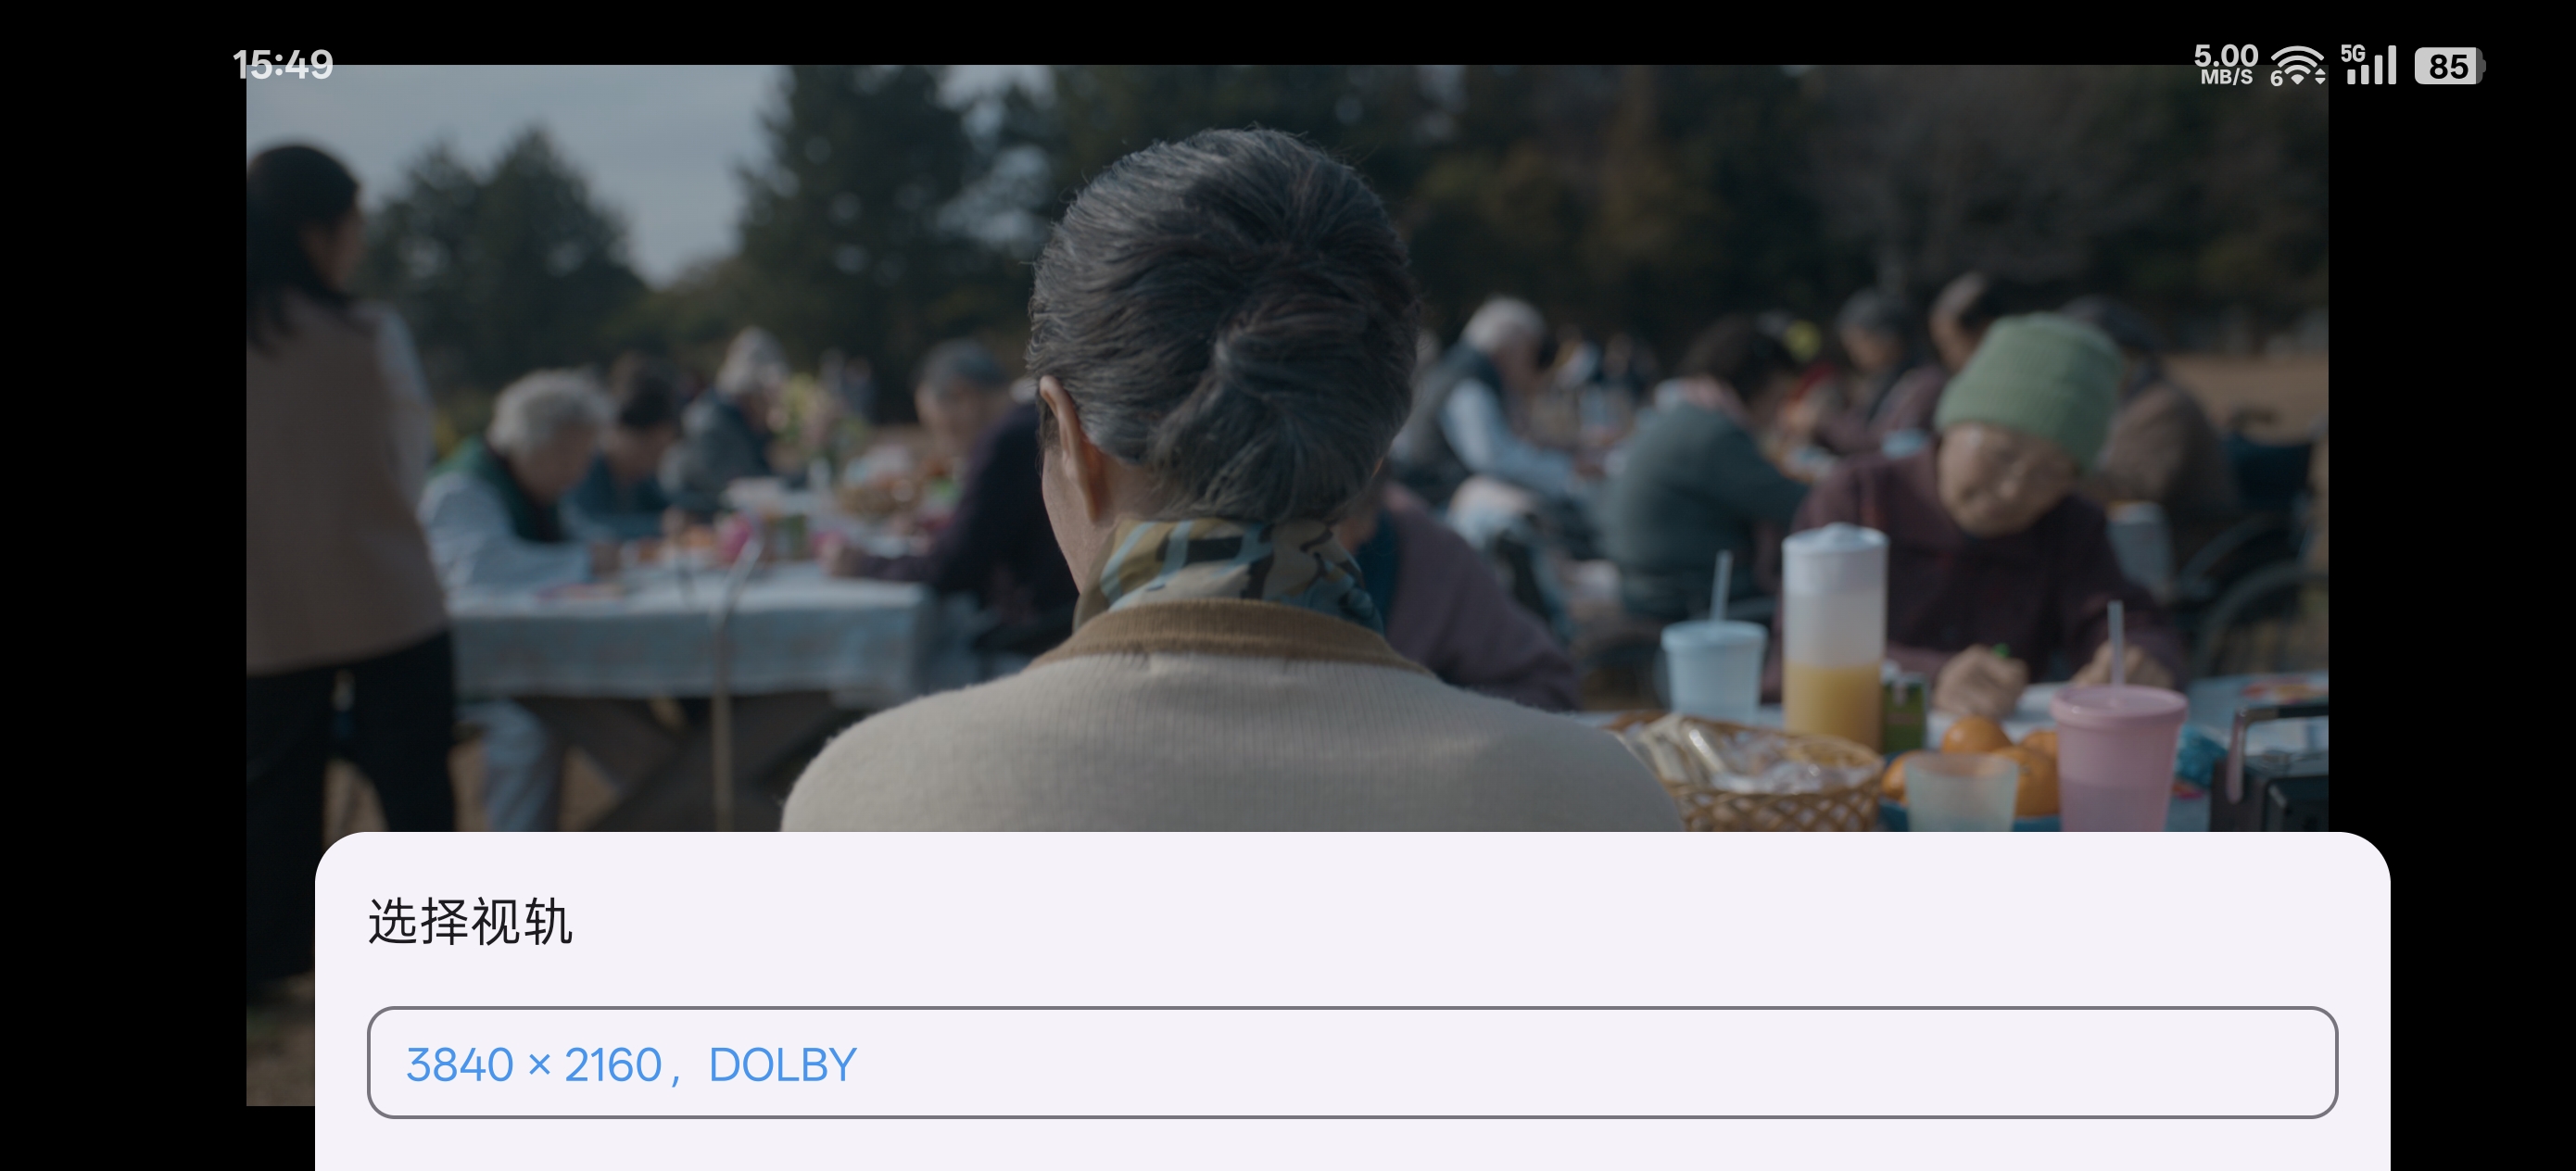
Task: Tap the battery indicator showing 85
Action: pos(2449,66)
